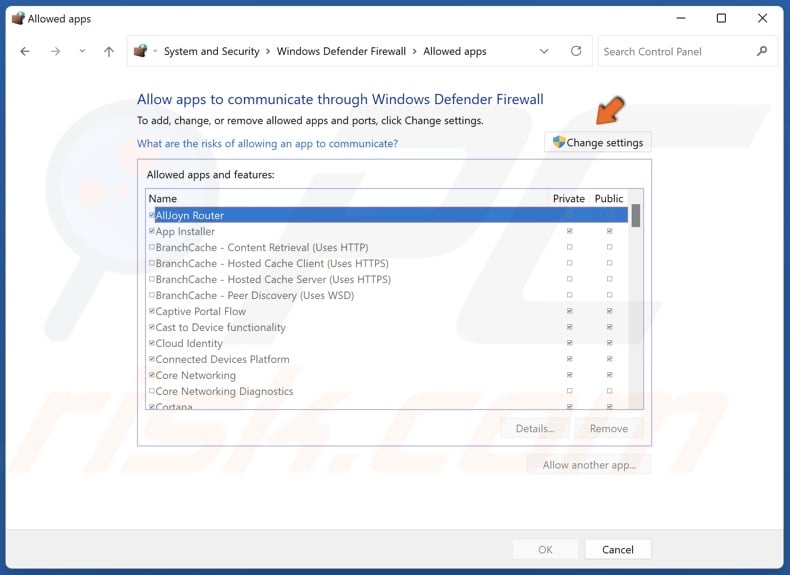
Task: Open System and Security breadcrumb
Action: click(x=212, y=51)
